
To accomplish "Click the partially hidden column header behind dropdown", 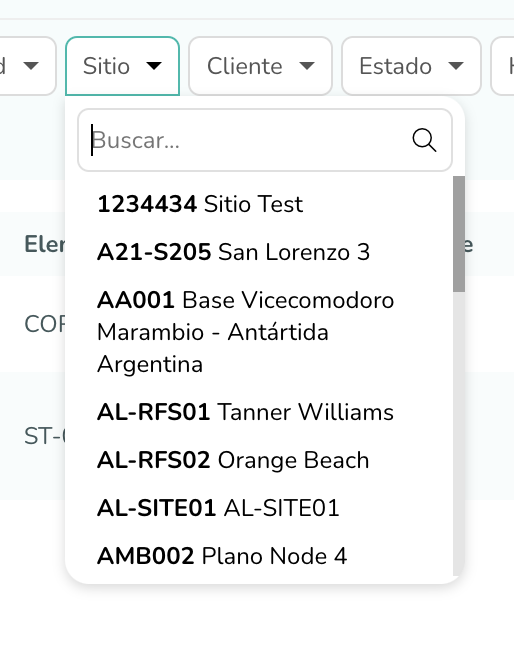I will pyautogui.click(x=45, y=244).
